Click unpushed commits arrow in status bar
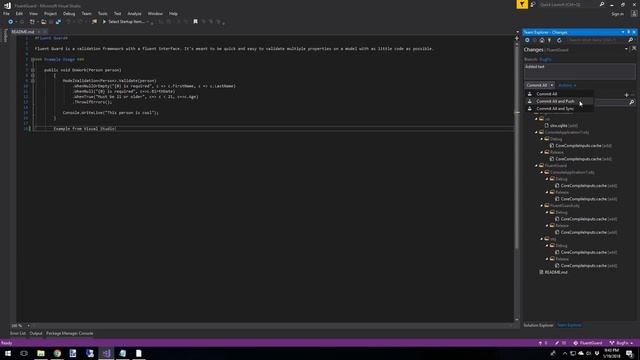 (x=543, y=343)
